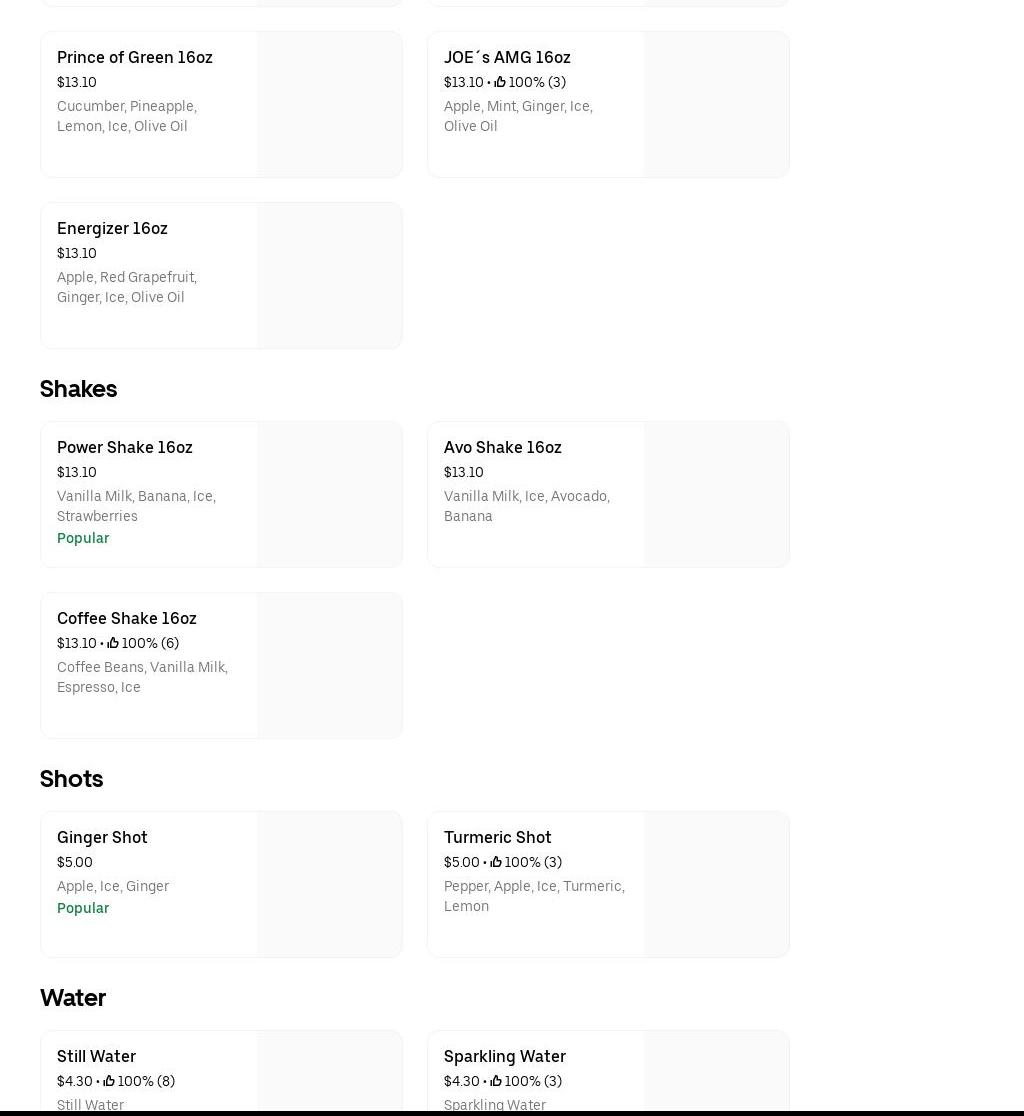Click thumbs-up icon on Still Water
Screen dimensions: 1024x1116
pos(109,1081)
